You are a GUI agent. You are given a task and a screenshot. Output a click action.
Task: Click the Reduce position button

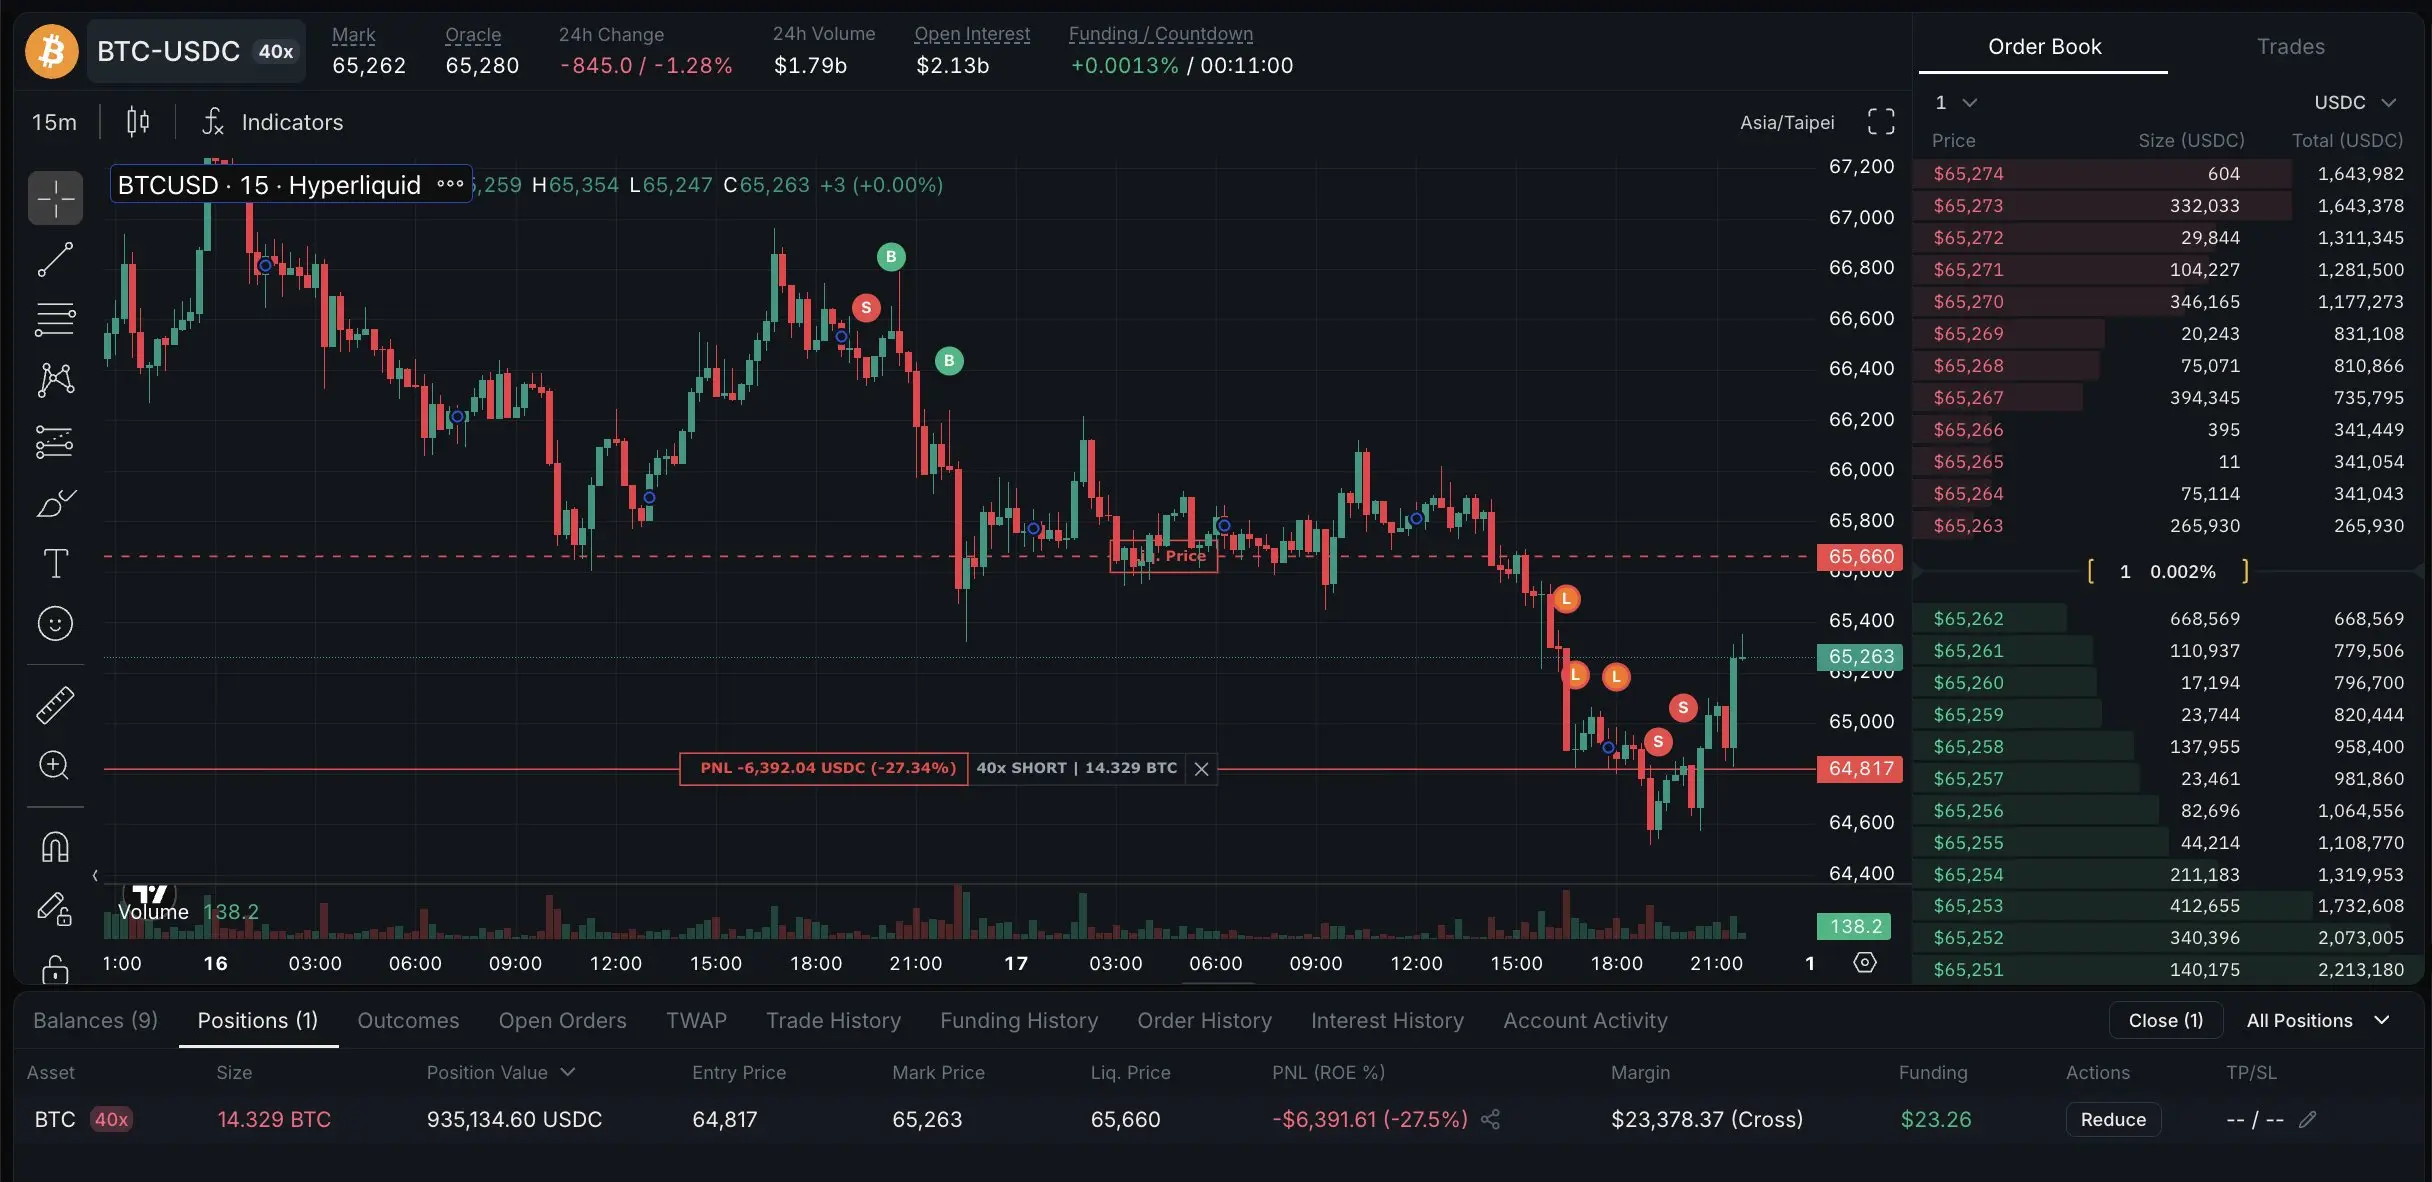2113,1119
